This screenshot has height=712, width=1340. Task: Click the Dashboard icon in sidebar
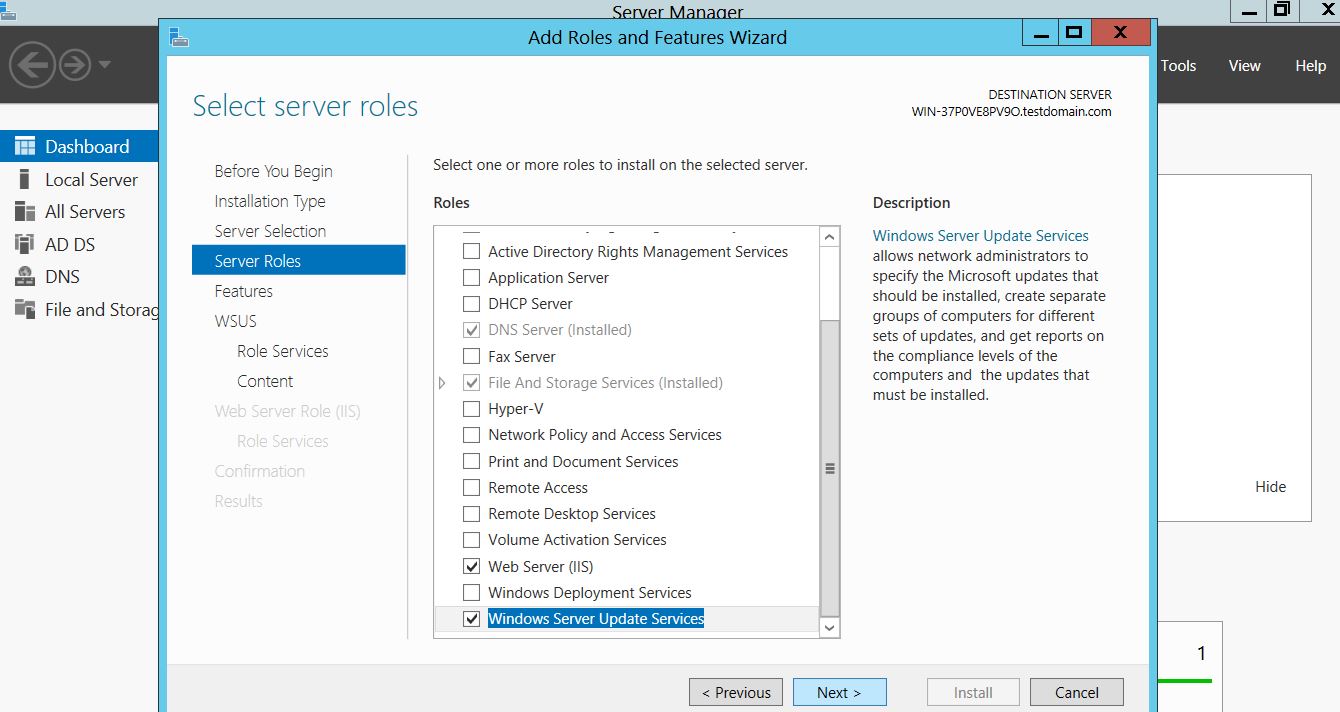point(25,146)
